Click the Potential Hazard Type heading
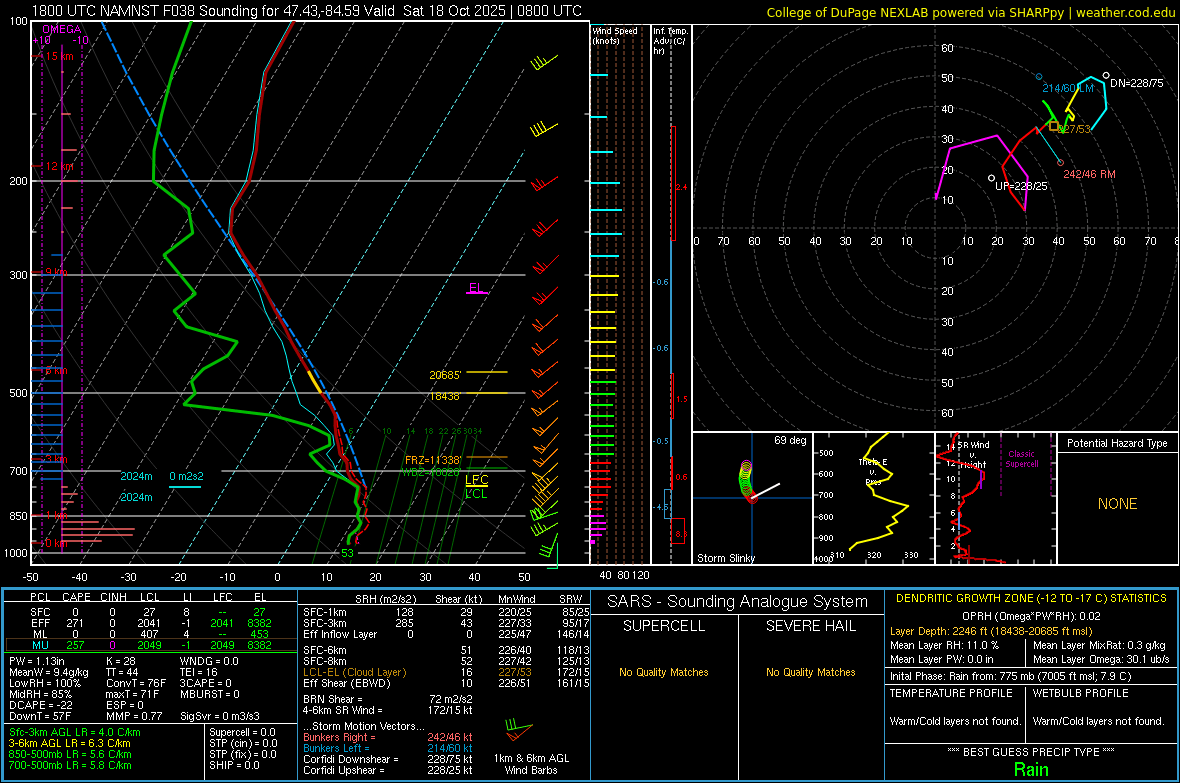Screen dimensions: 1180x783 coord(1117,443)
